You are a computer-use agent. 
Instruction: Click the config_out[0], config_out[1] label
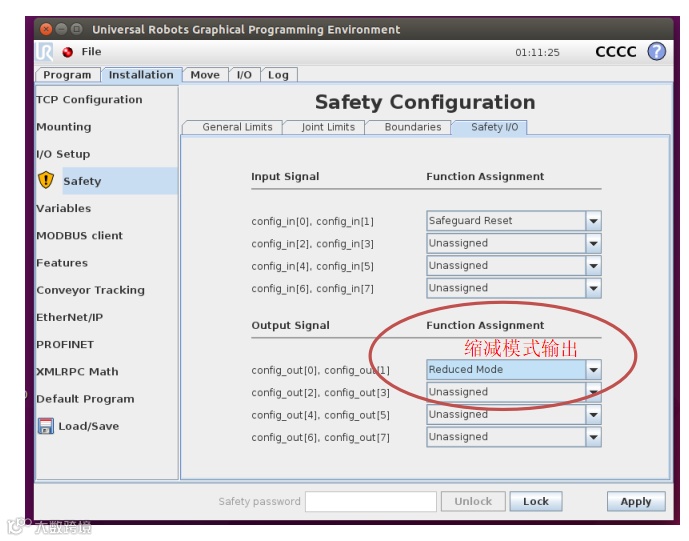[320, 370]
